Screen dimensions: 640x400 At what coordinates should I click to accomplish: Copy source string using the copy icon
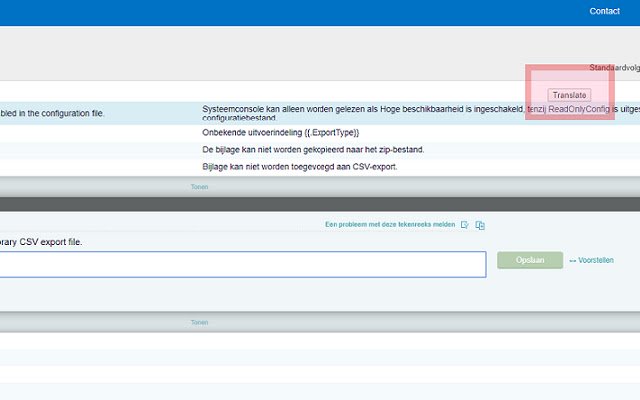tap(480, 225)
